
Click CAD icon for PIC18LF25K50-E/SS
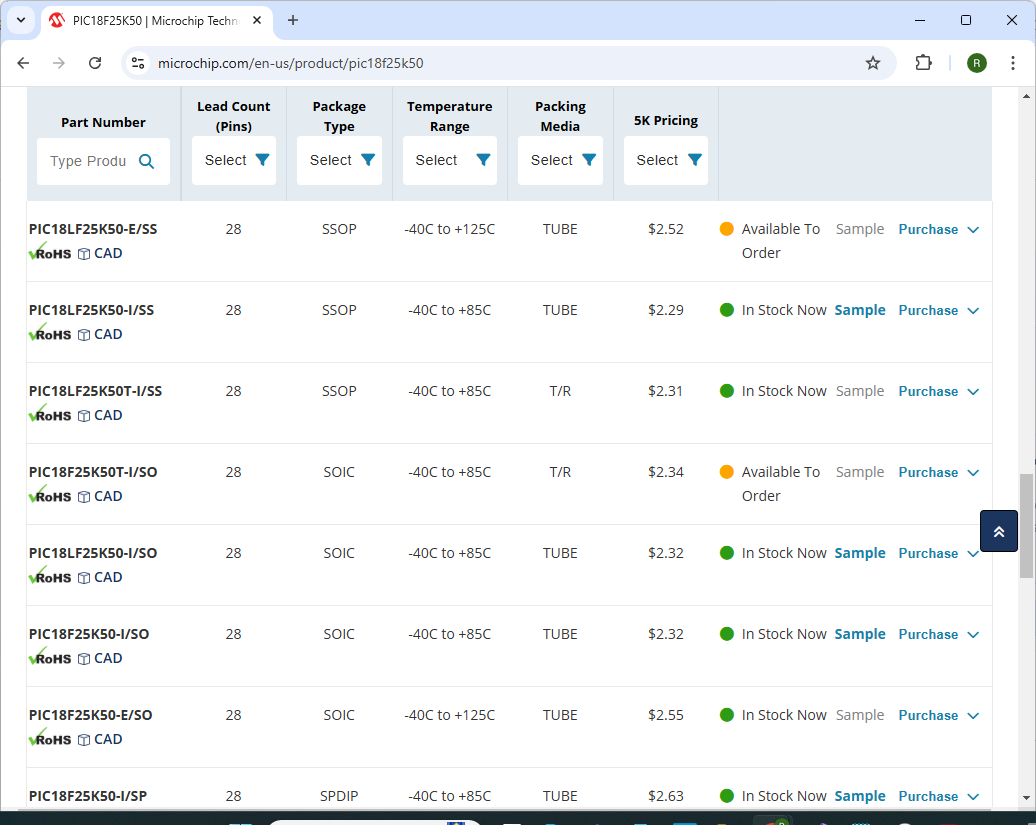coord(100,254)
